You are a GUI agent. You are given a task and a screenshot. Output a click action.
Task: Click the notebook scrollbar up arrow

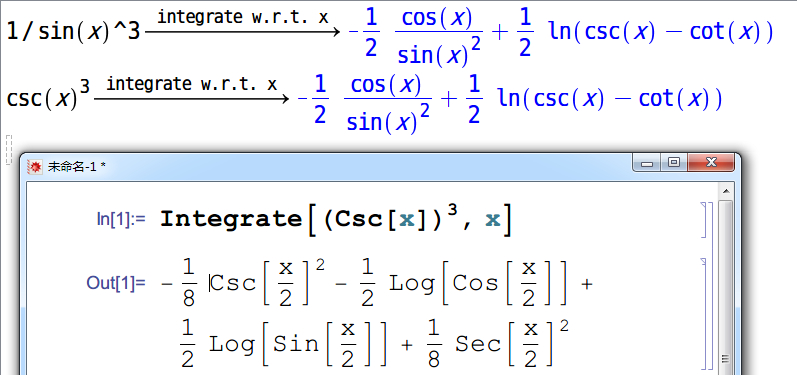(726, 191)
